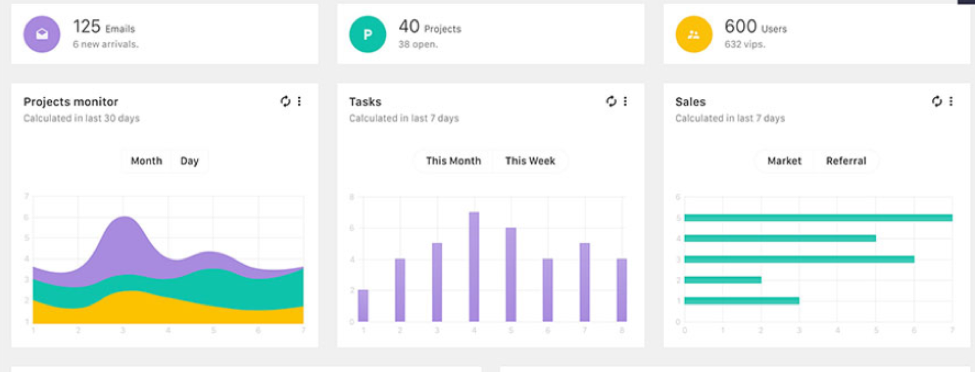Click the longest green bar in Sales
975x372 pixels.
coord(818,218)
